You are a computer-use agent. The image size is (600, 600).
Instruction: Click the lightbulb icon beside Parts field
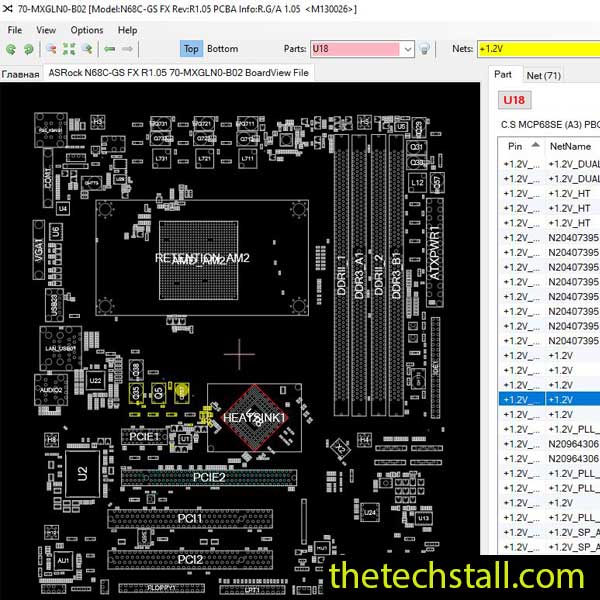pos(425,49)
